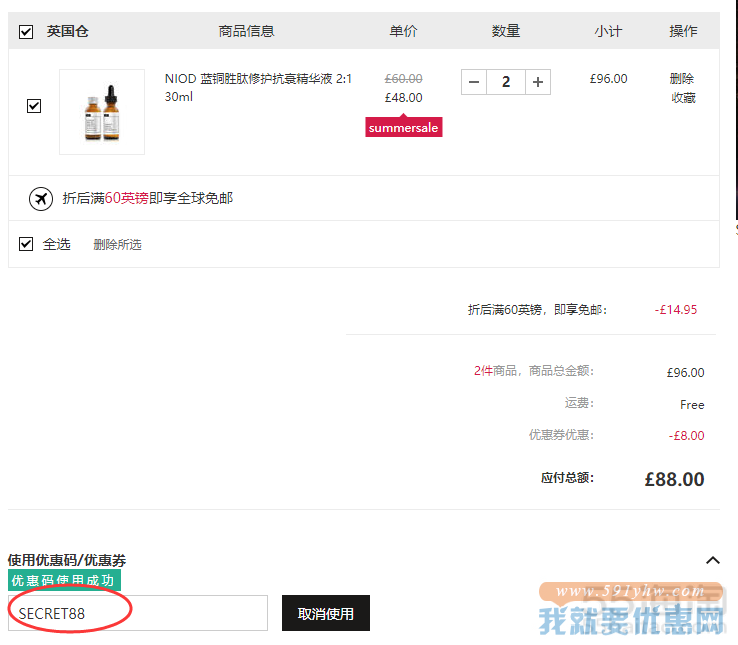Image resolution: width=738 pixels, height=645 pixels.
Task: Uncheck the NIOD product row checkbox
Action: [x=34, y=106]
